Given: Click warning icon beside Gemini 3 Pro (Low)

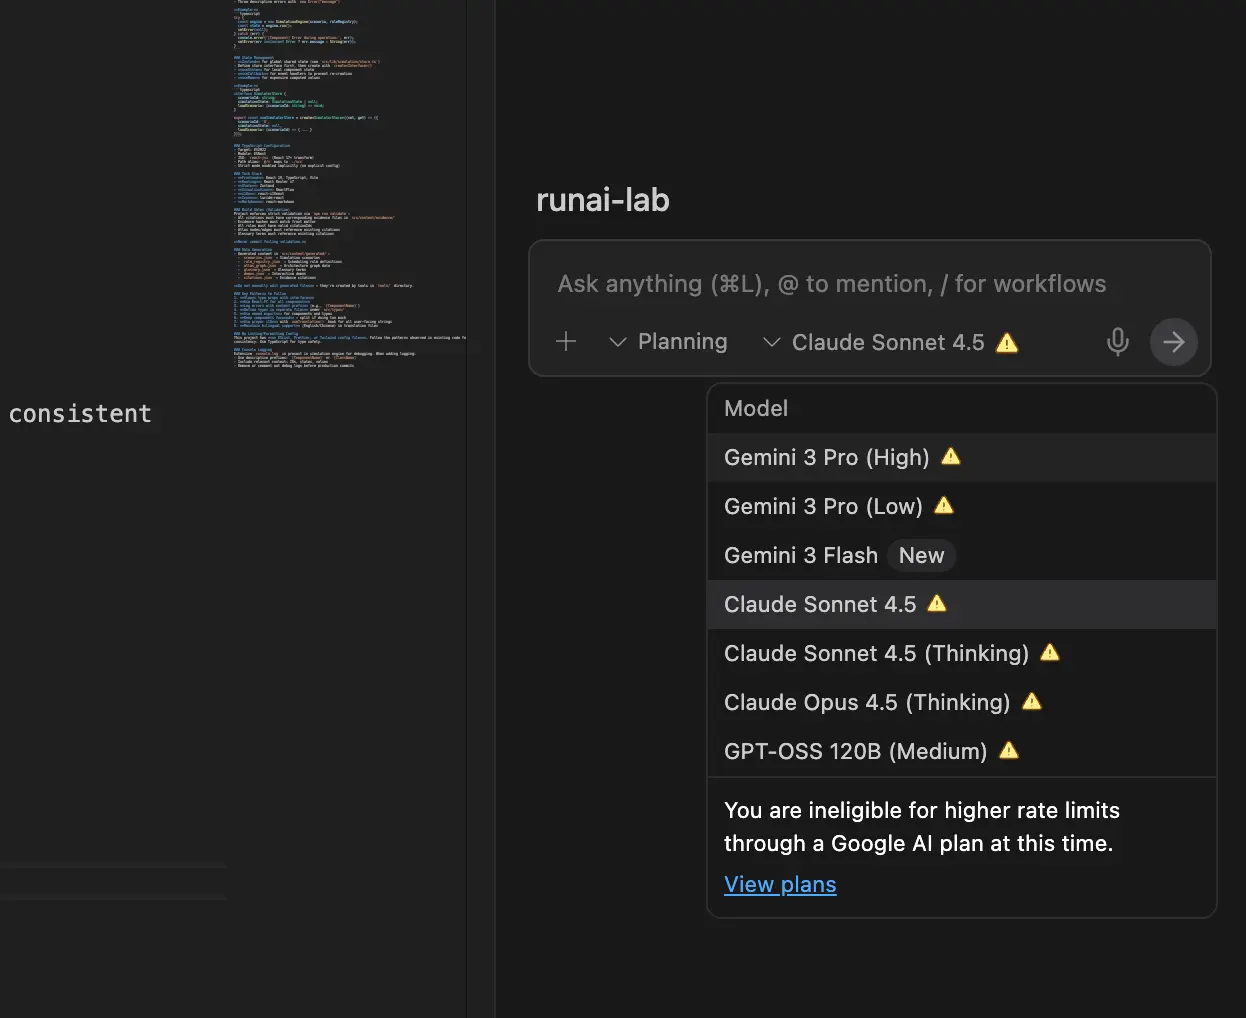Looking at the screenshot, I should [944, 506].
